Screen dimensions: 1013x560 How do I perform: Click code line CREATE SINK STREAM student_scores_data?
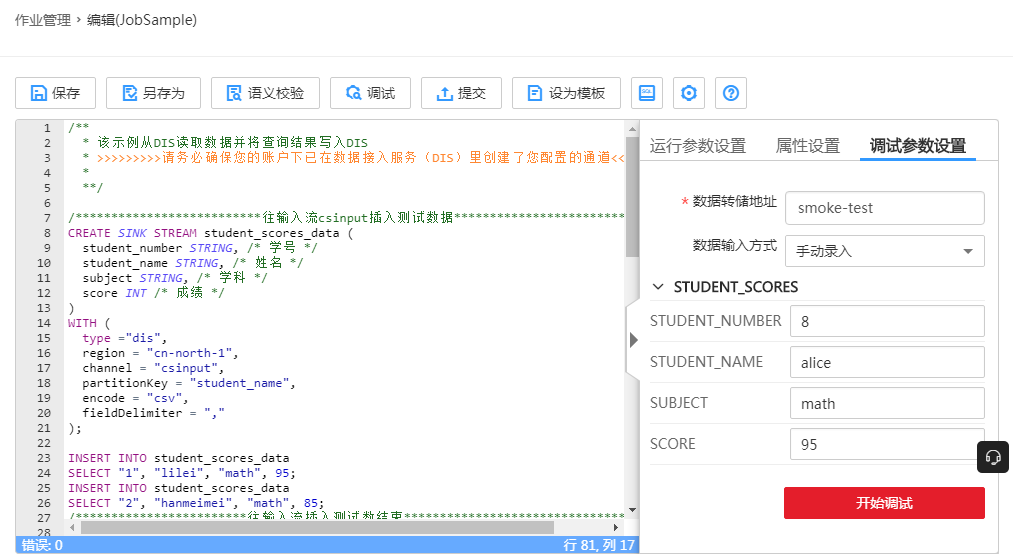click(x=211, y=233)
